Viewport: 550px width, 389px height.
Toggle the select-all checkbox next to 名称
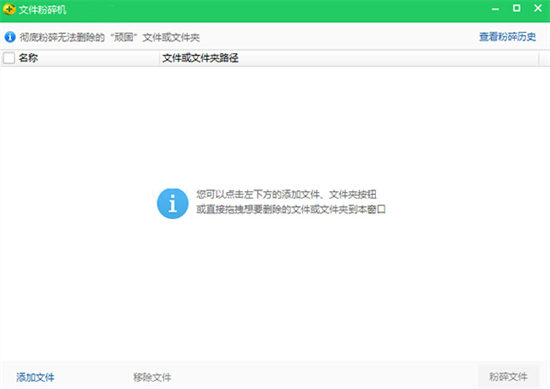click(9, 58)
